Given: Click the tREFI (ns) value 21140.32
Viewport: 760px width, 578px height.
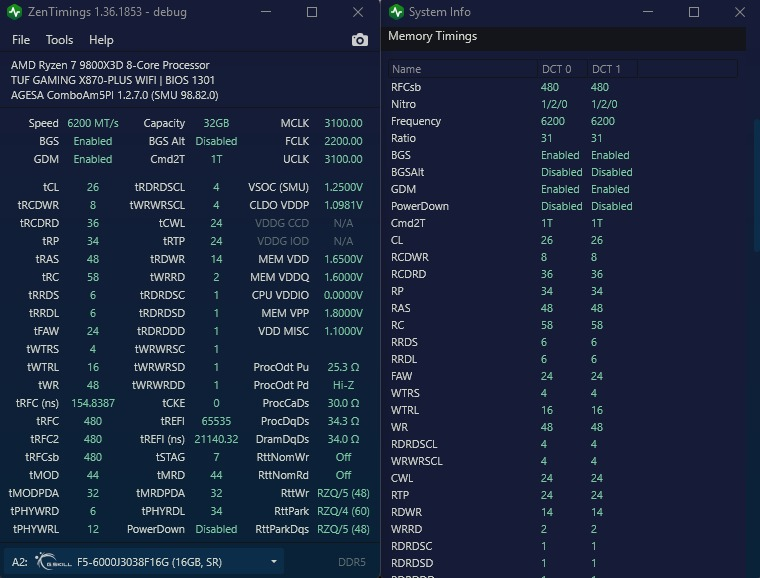Looking at the screenshot, I should [x=216, y=439].
